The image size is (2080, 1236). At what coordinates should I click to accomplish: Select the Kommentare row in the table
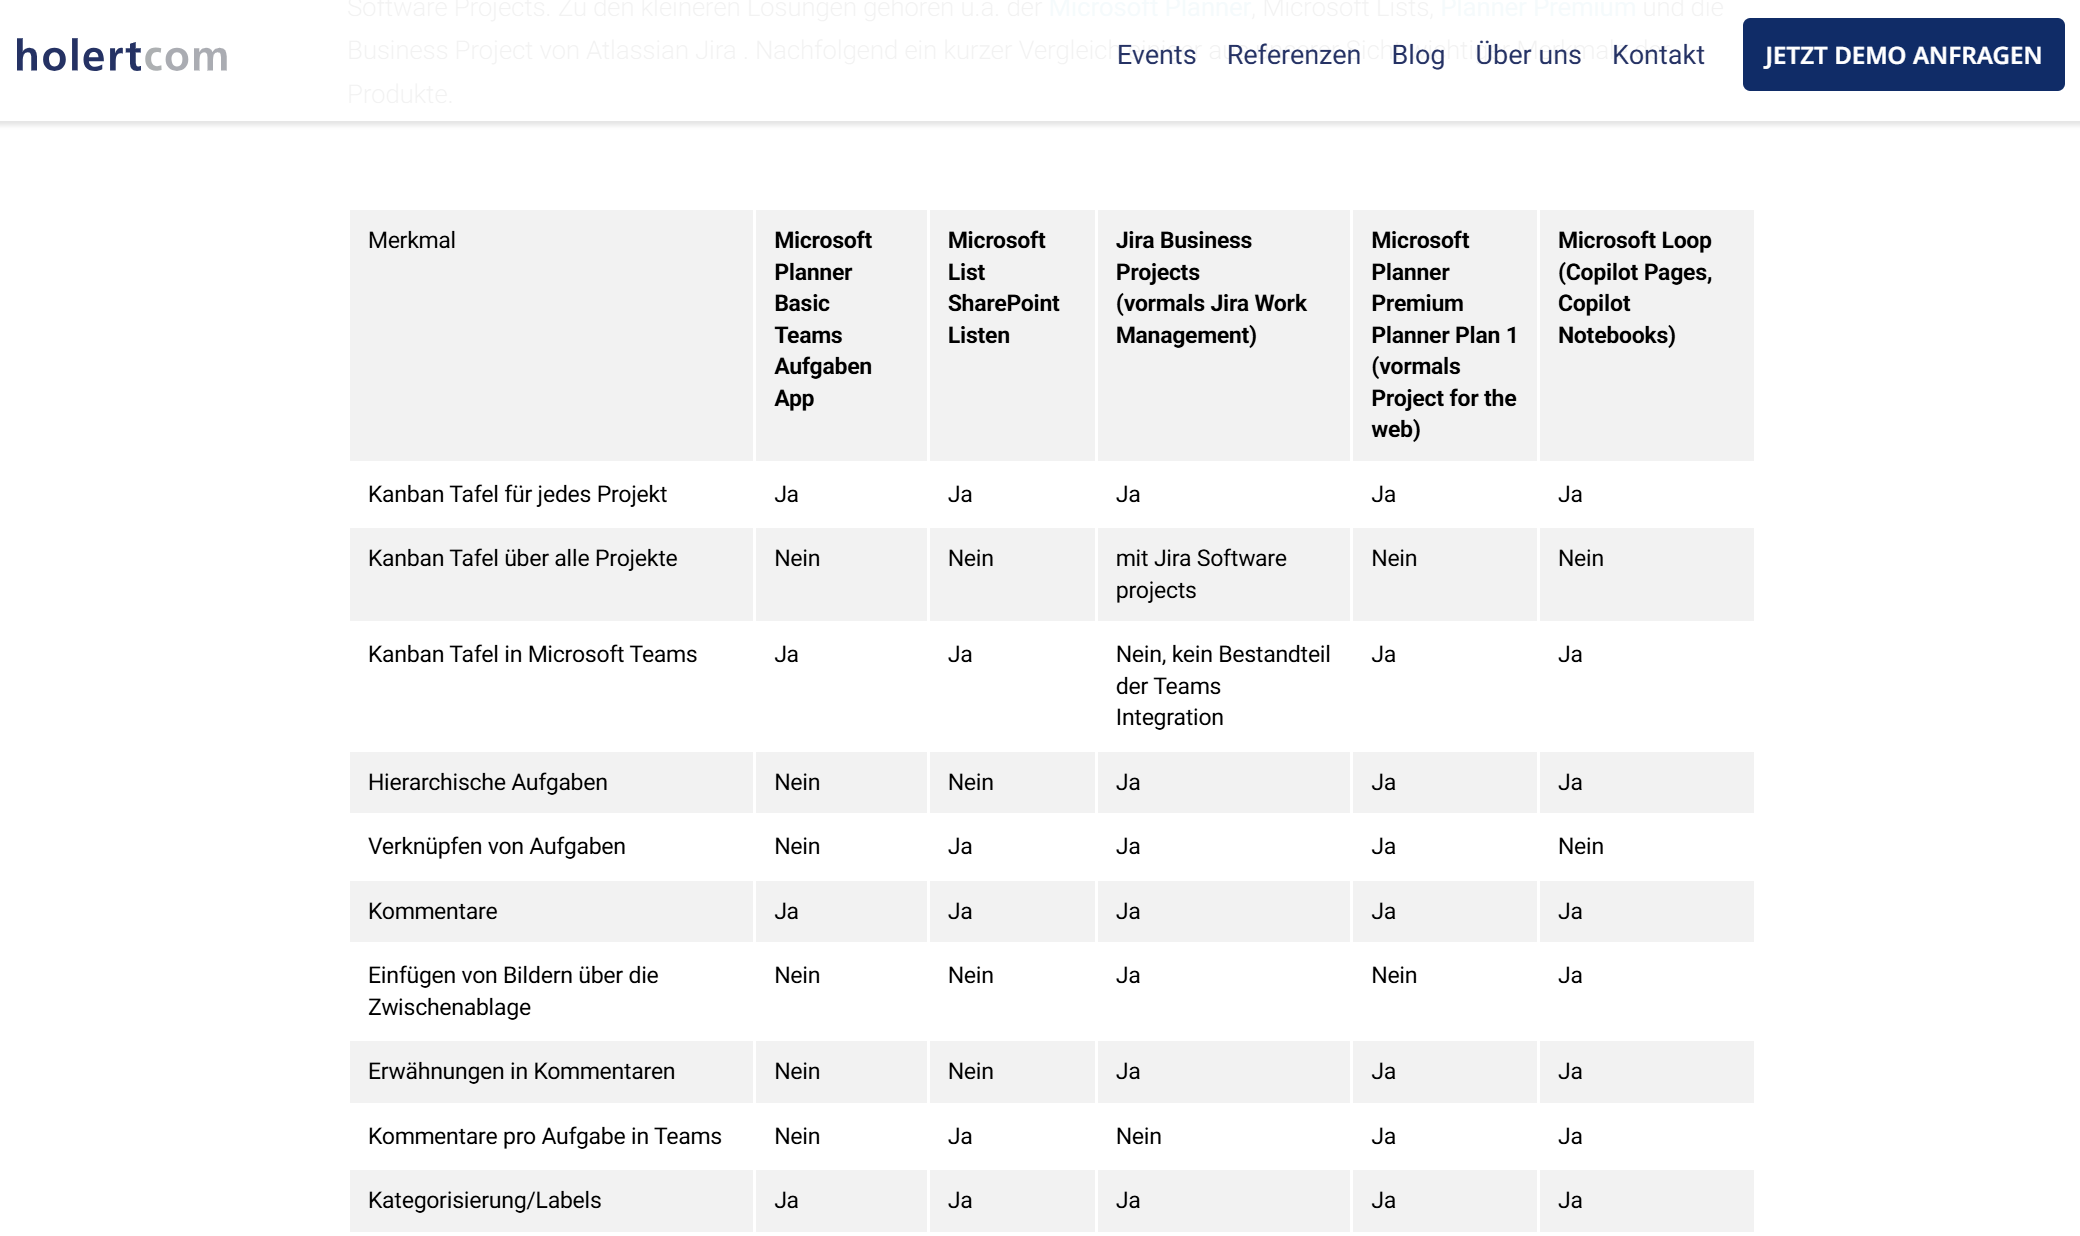click(x=432, y=911)
